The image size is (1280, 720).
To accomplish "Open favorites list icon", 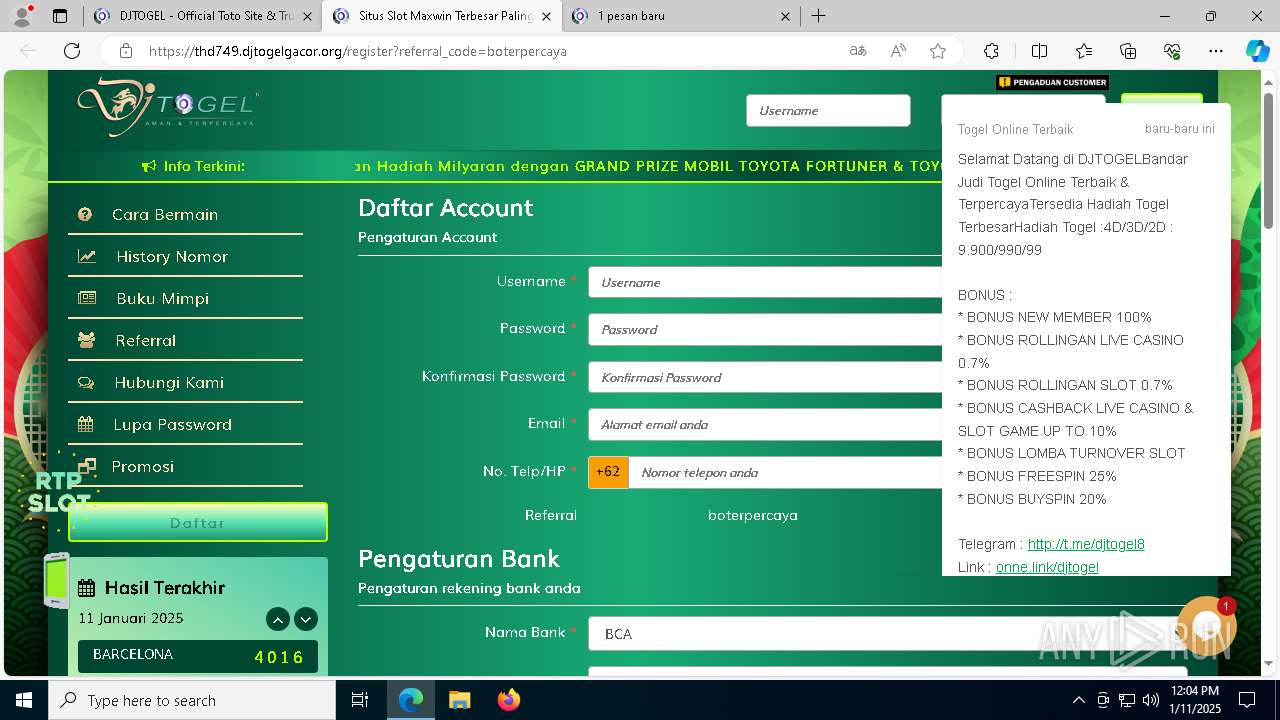I will (x=1084, y=51).
